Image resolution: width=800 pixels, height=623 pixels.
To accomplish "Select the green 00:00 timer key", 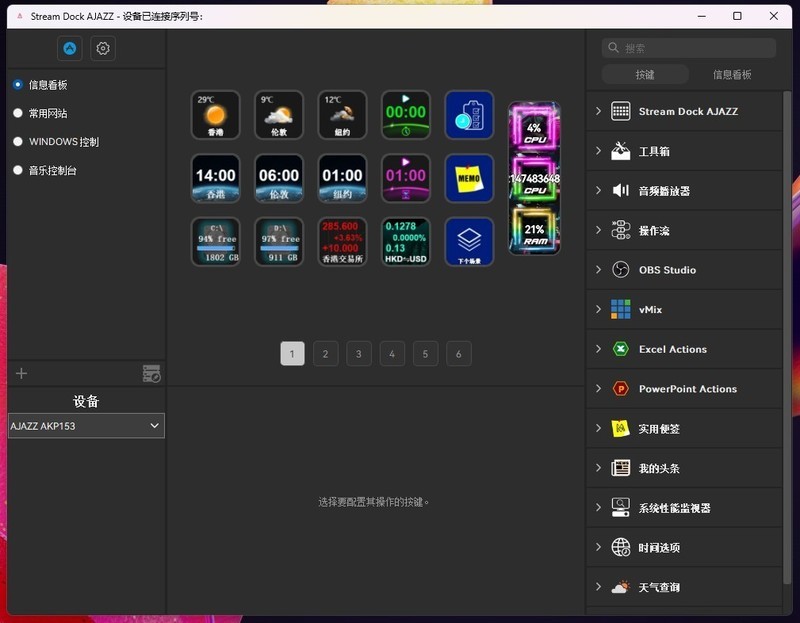I will (406, 115).
